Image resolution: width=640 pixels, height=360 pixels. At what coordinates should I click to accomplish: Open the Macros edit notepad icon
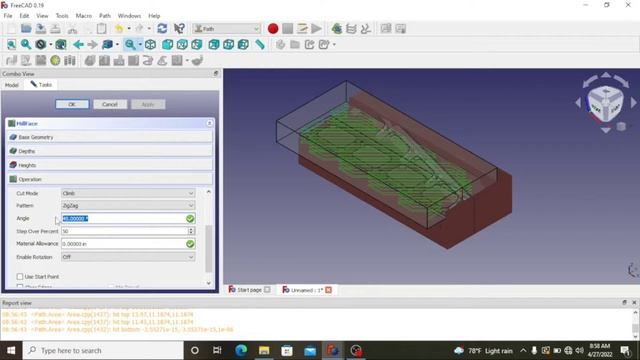(x=302, y=29)
